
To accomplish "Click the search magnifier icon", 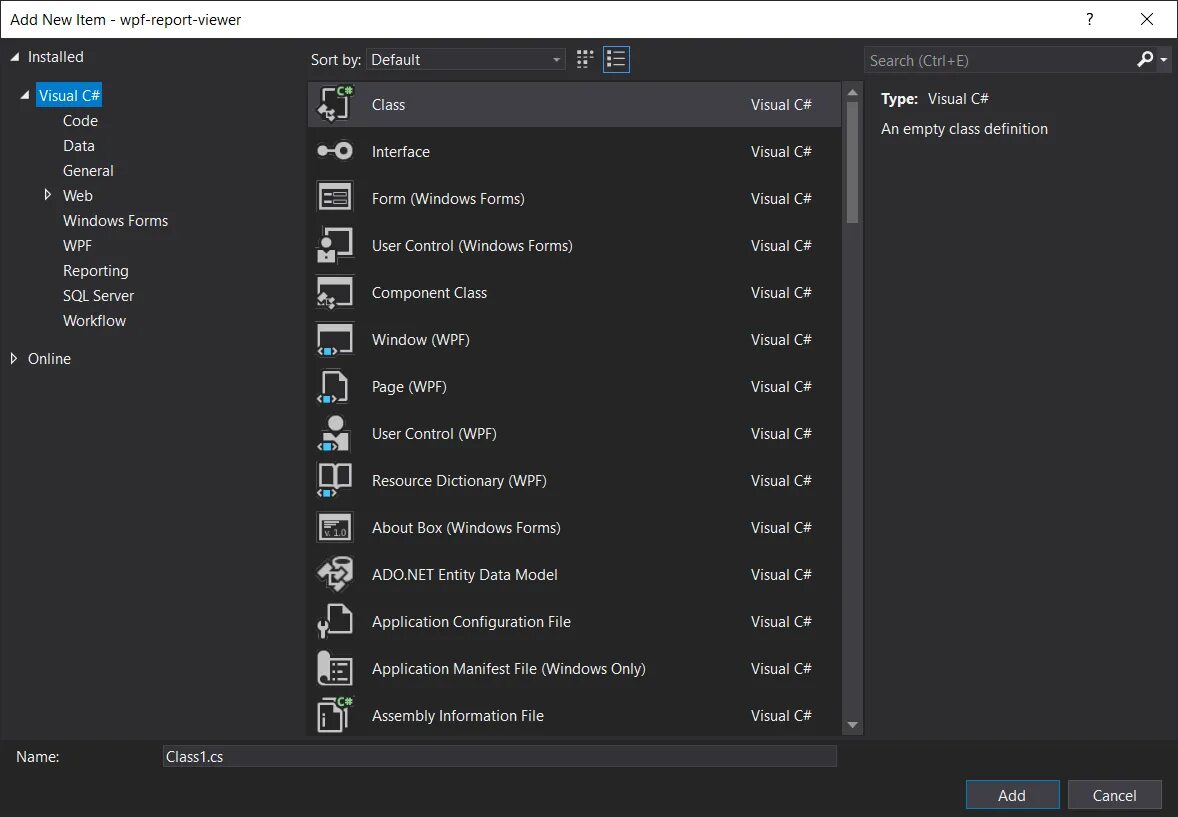I will [x=1145, y=59].
